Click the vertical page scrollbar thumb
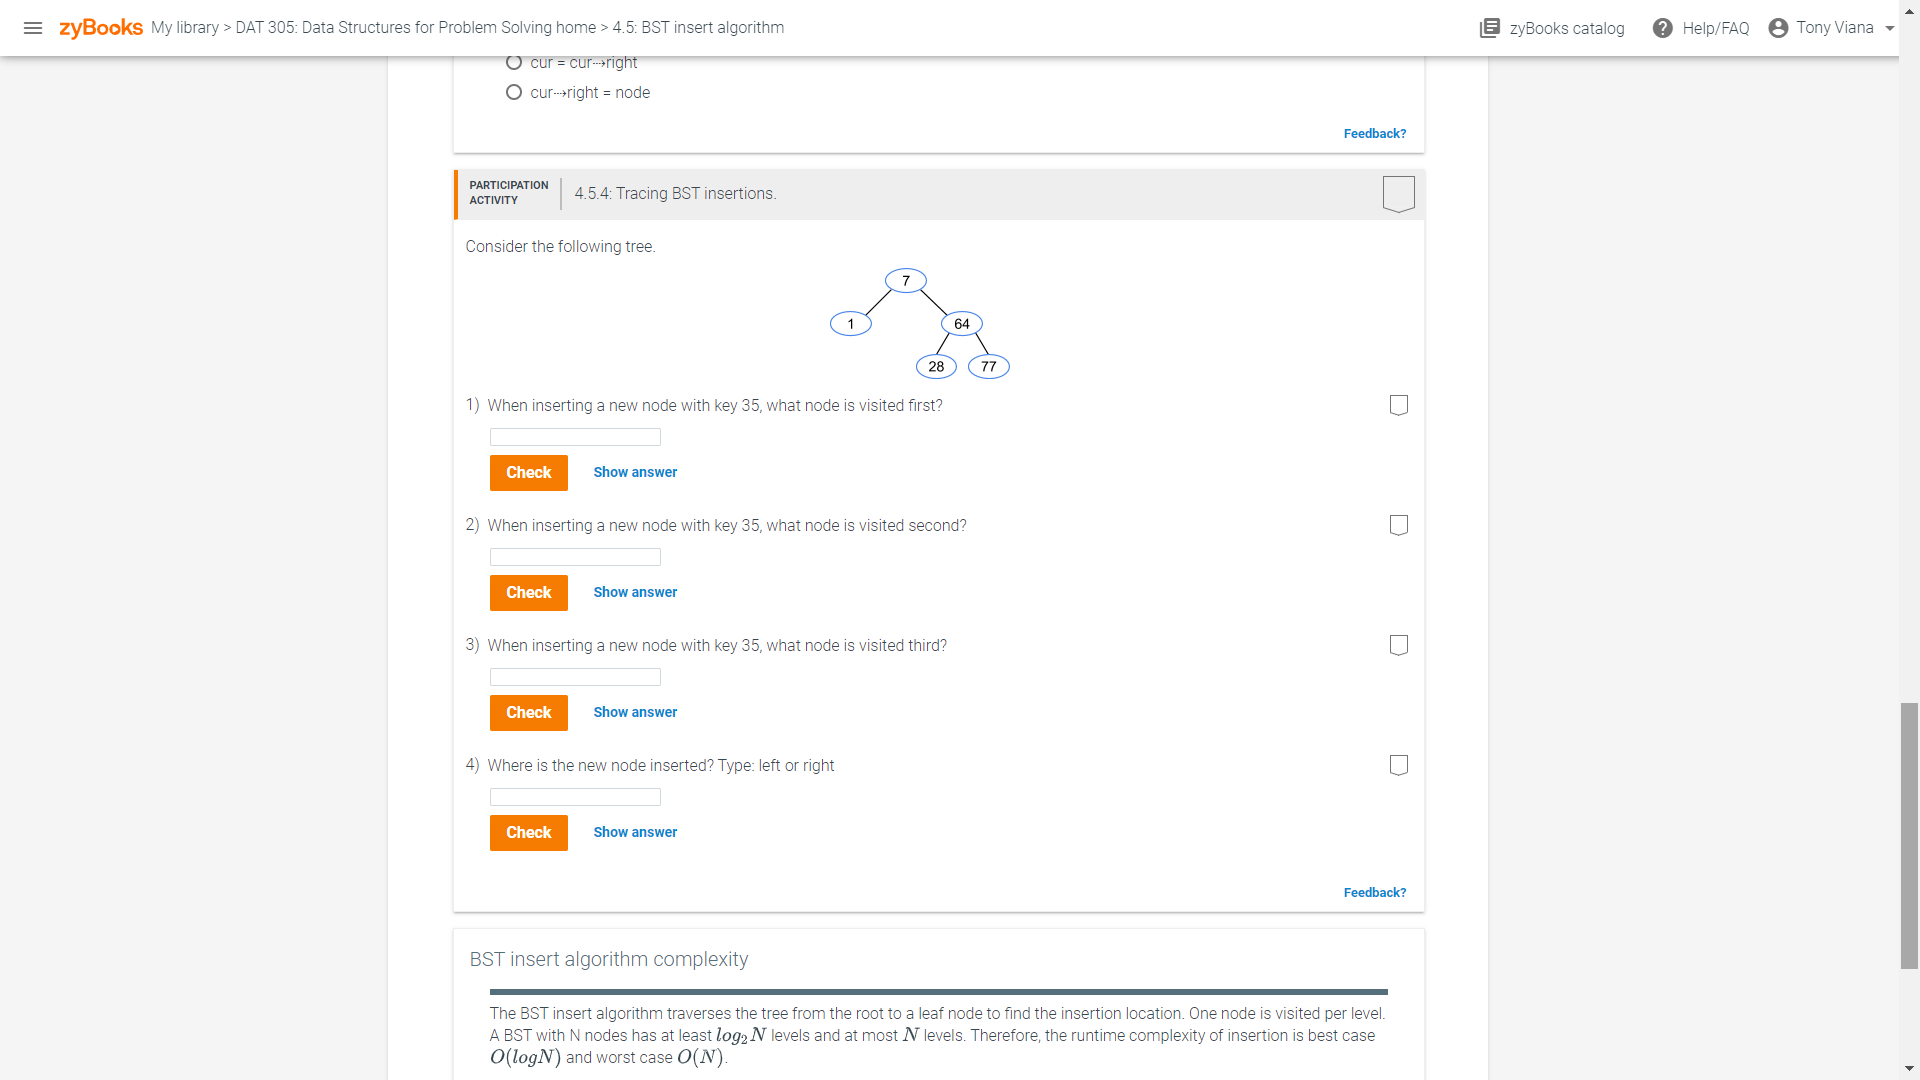Viewport: 1920px width, 1080px height. pos(1909,836)
